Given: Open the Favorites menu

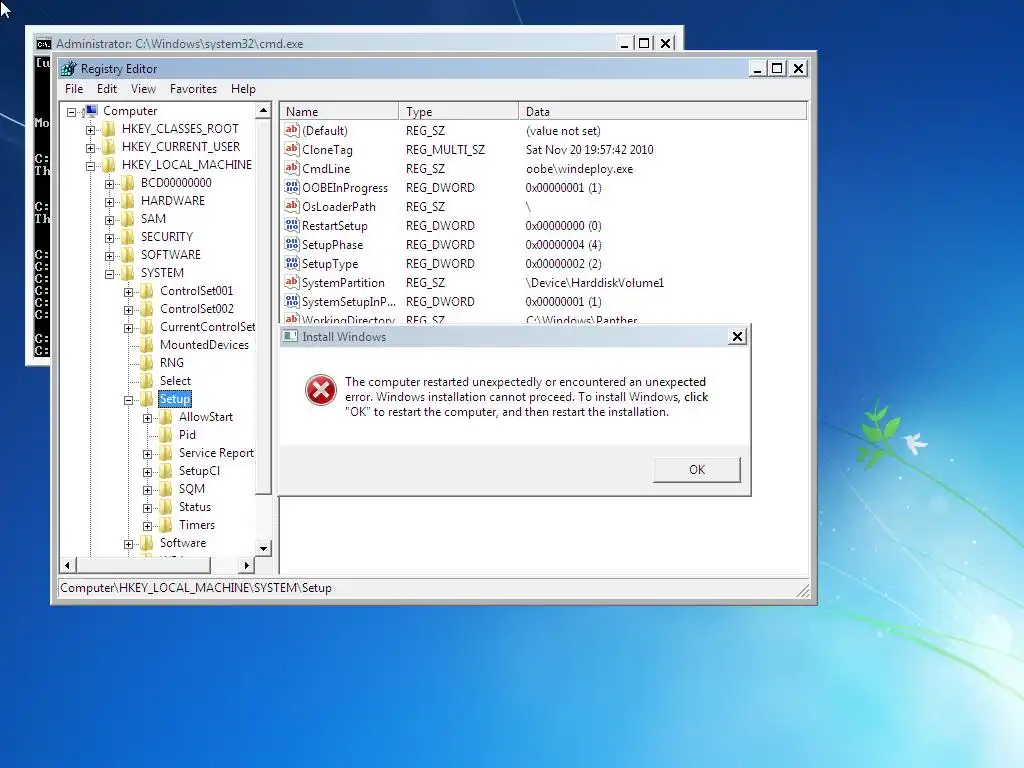Looking at the screenshot, I should (193, 89).
